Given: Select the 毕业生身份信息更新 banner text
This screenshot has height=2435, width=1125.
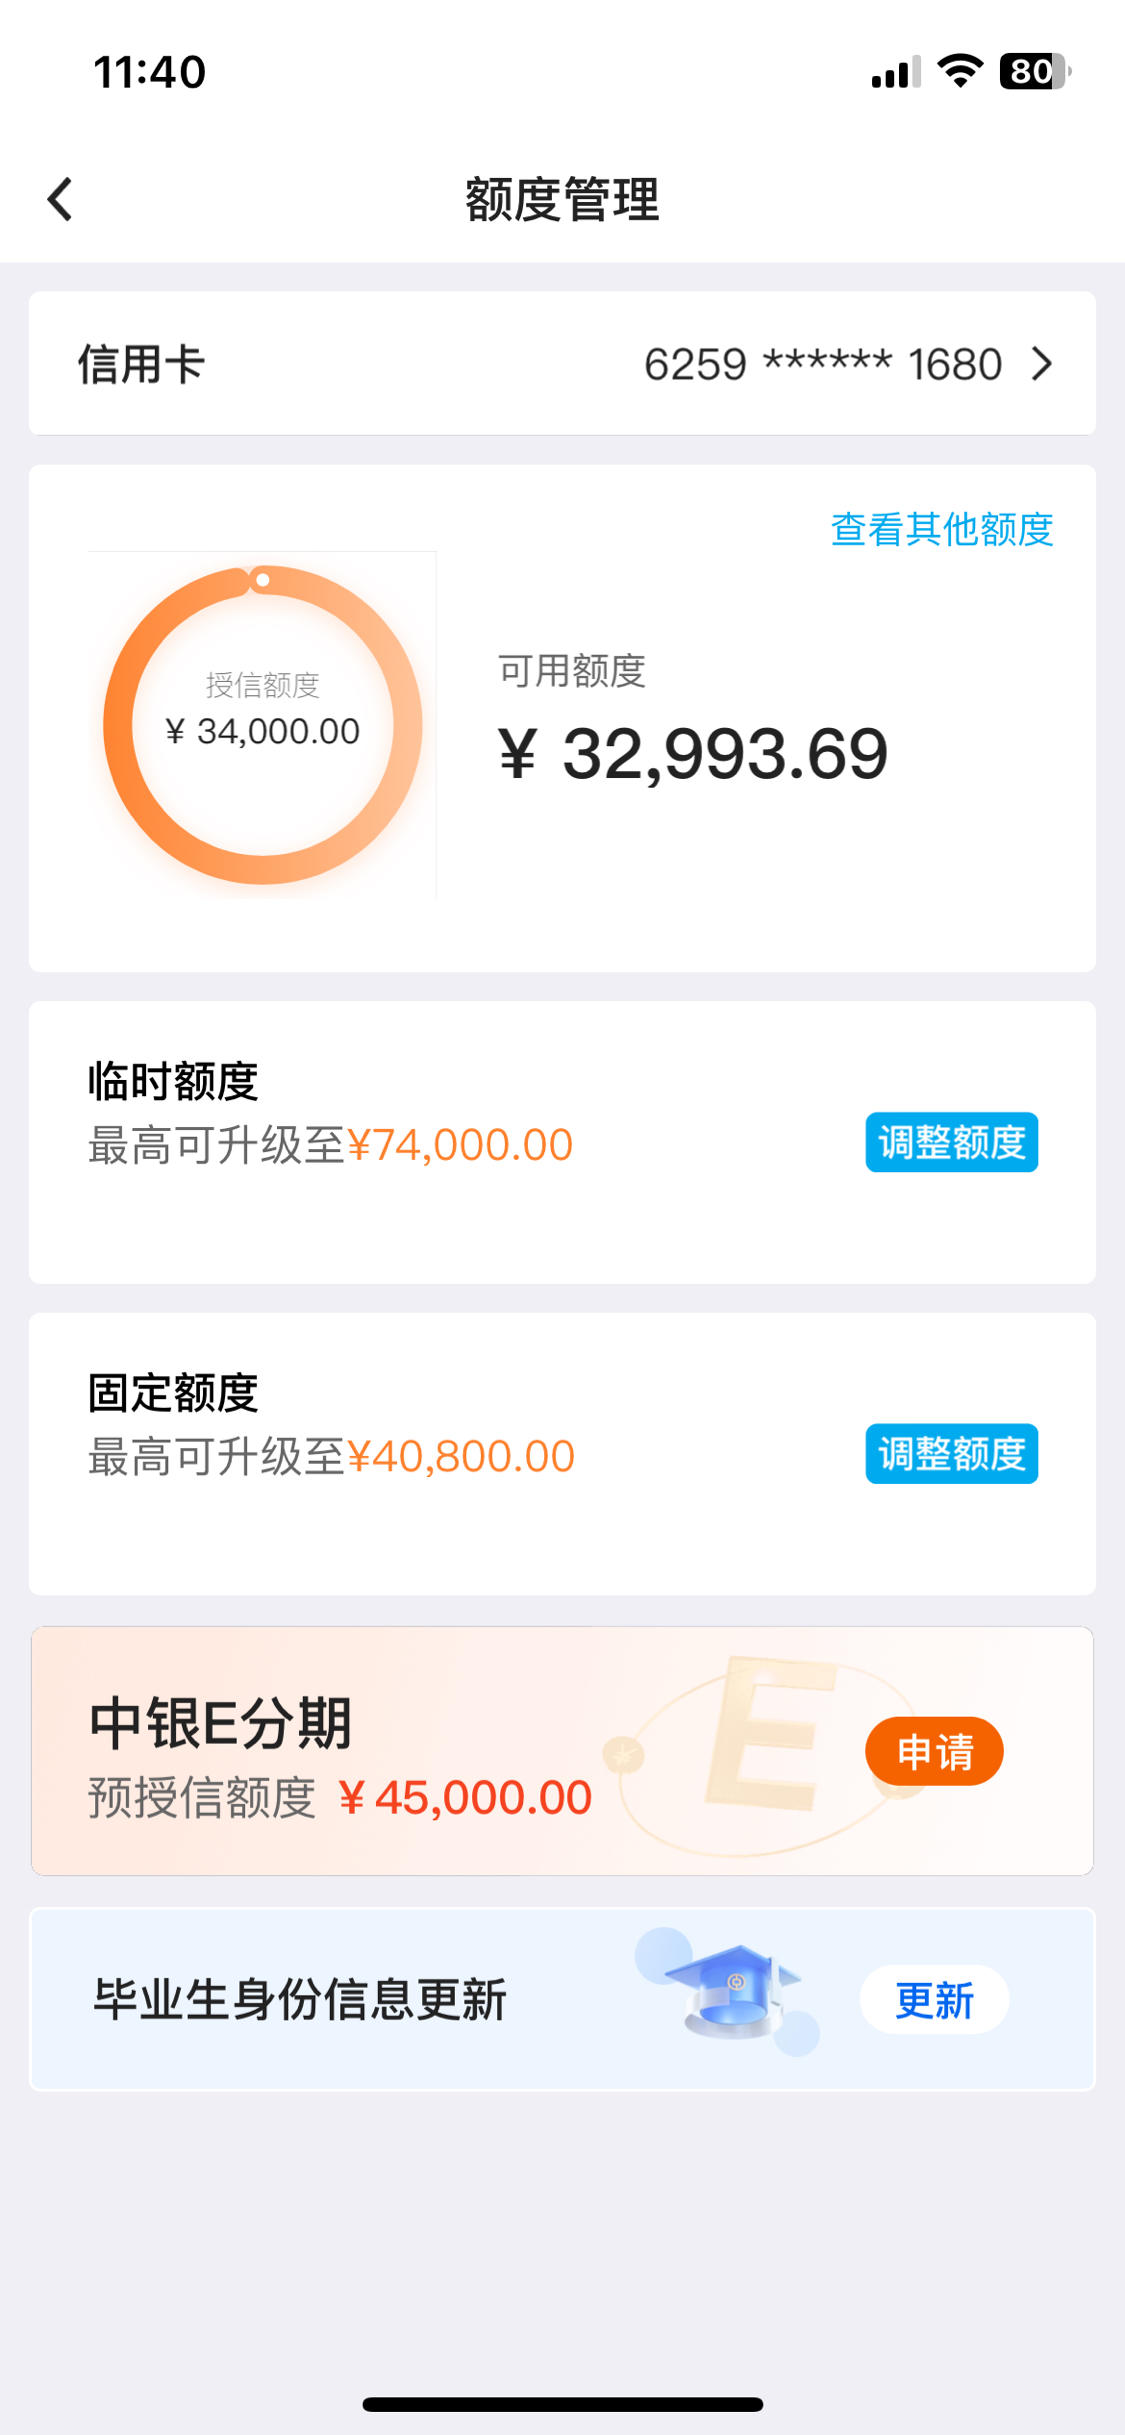Looking at the screenshot, I should 300,2000.
